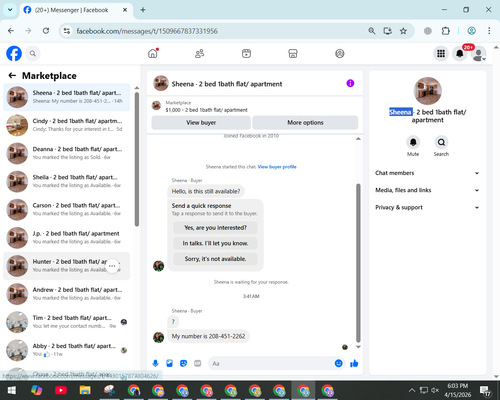
Task: Click the Sheena profile thumbnail in right panel
Action: click(x=428, y=91)
